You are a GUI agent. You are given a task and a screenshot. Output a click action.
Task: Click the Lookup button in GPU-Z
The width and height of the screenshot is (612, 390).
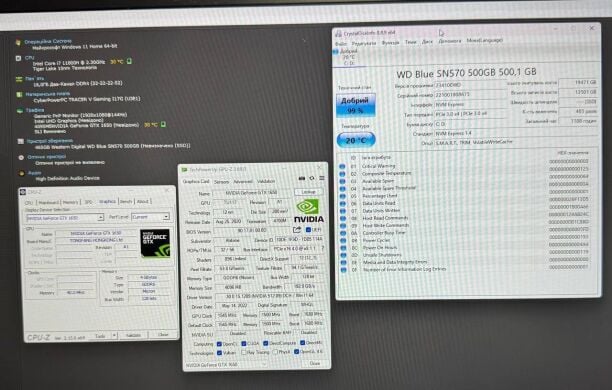[309, 192]
